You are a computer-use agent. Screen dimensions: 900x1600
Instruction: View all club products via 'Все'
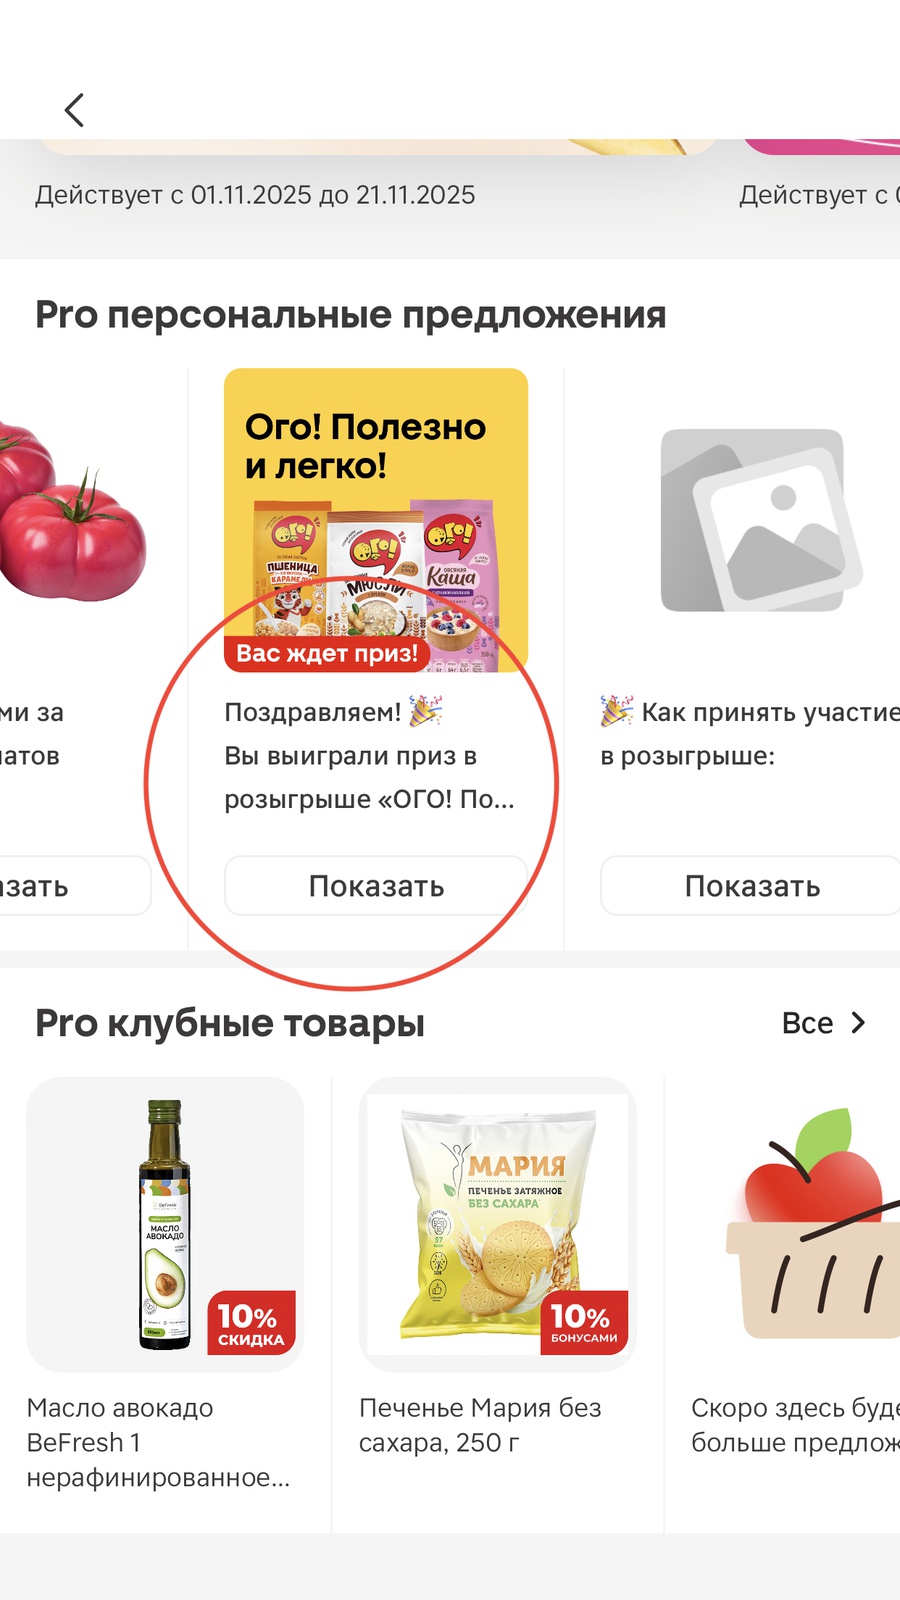[x=807, y=1023]
